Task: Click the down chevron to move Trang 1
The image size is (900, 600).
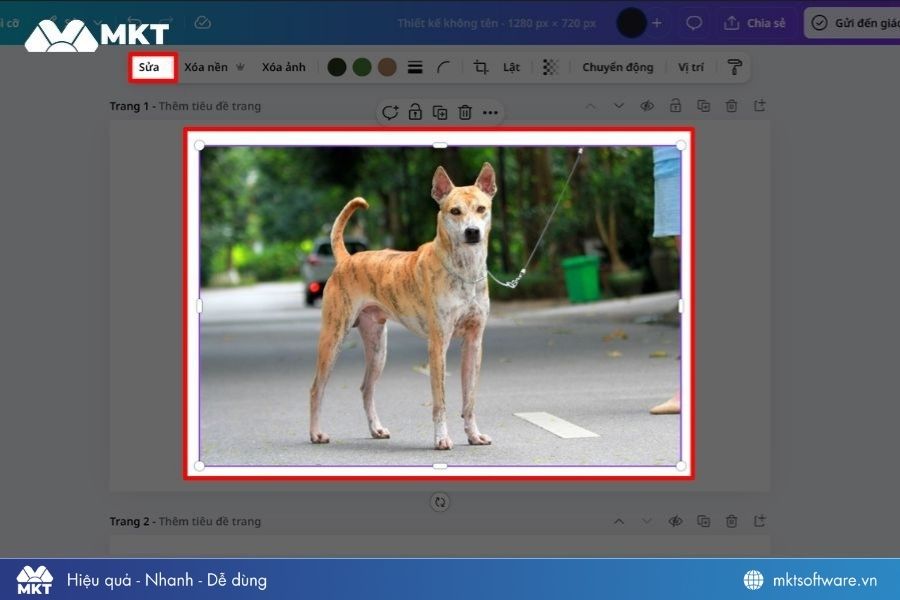Action: pos(620,105)
